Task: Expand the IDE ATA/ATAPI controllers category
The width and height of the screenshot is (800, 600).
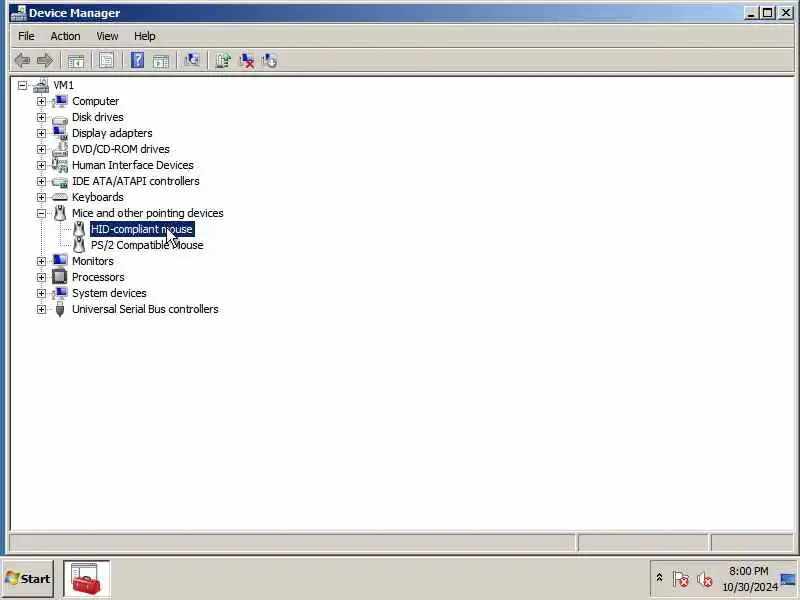Action: click(x=41, y=181)
